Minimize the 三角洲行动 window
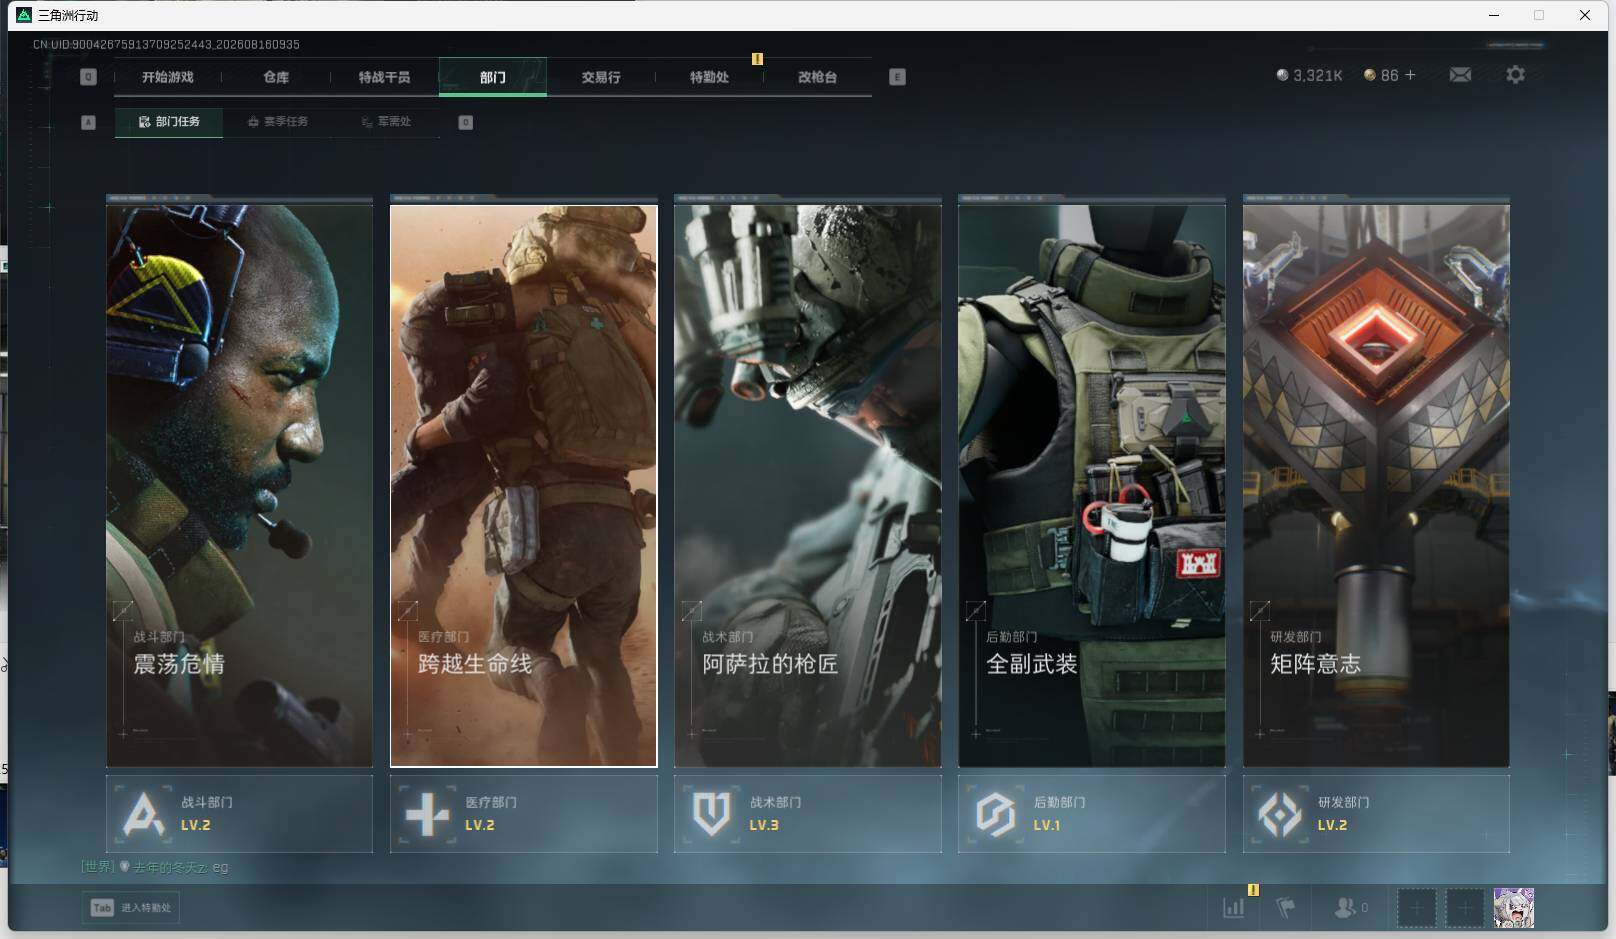Image resolution: width=1616 pixels, height=939 pixels. pos(1494,15)
